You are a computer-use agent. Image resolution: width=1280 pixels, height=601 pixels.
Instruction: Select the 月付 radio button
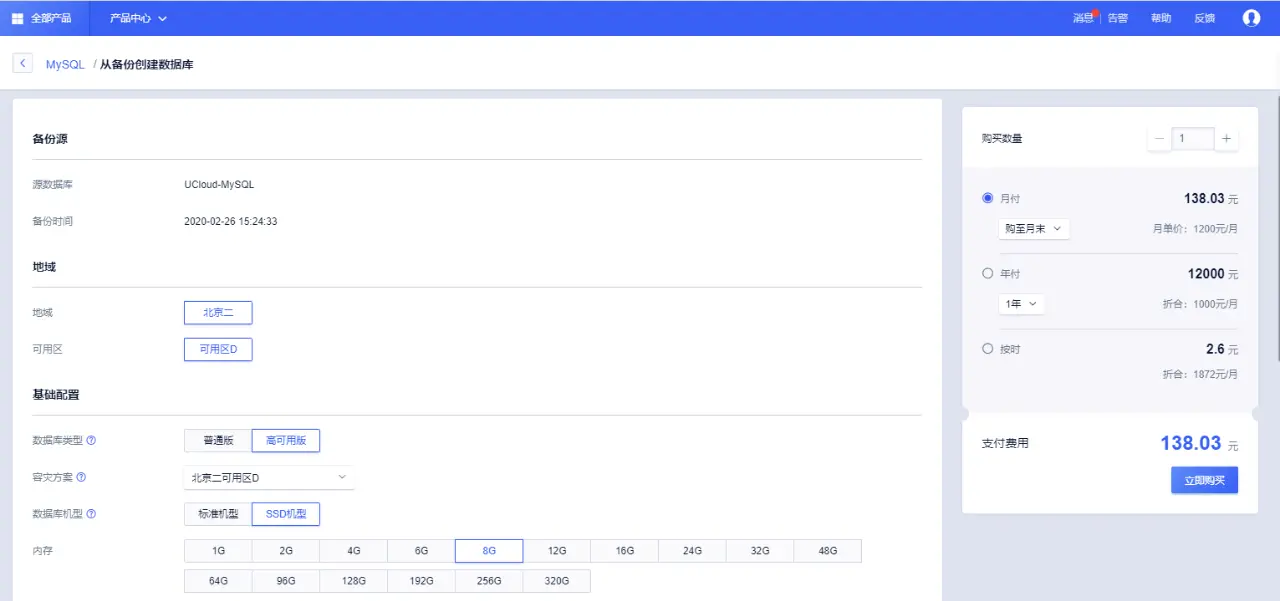988,198
